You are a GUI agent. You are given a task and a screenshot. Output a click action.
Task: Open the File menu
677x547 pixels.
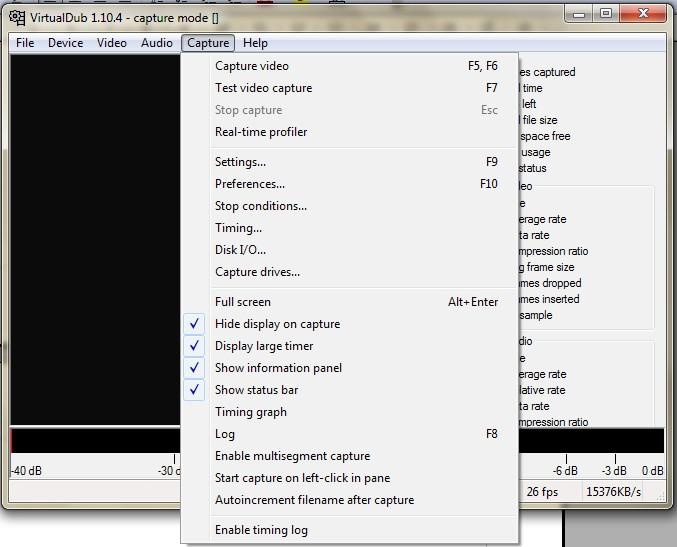tap(25, 43)
